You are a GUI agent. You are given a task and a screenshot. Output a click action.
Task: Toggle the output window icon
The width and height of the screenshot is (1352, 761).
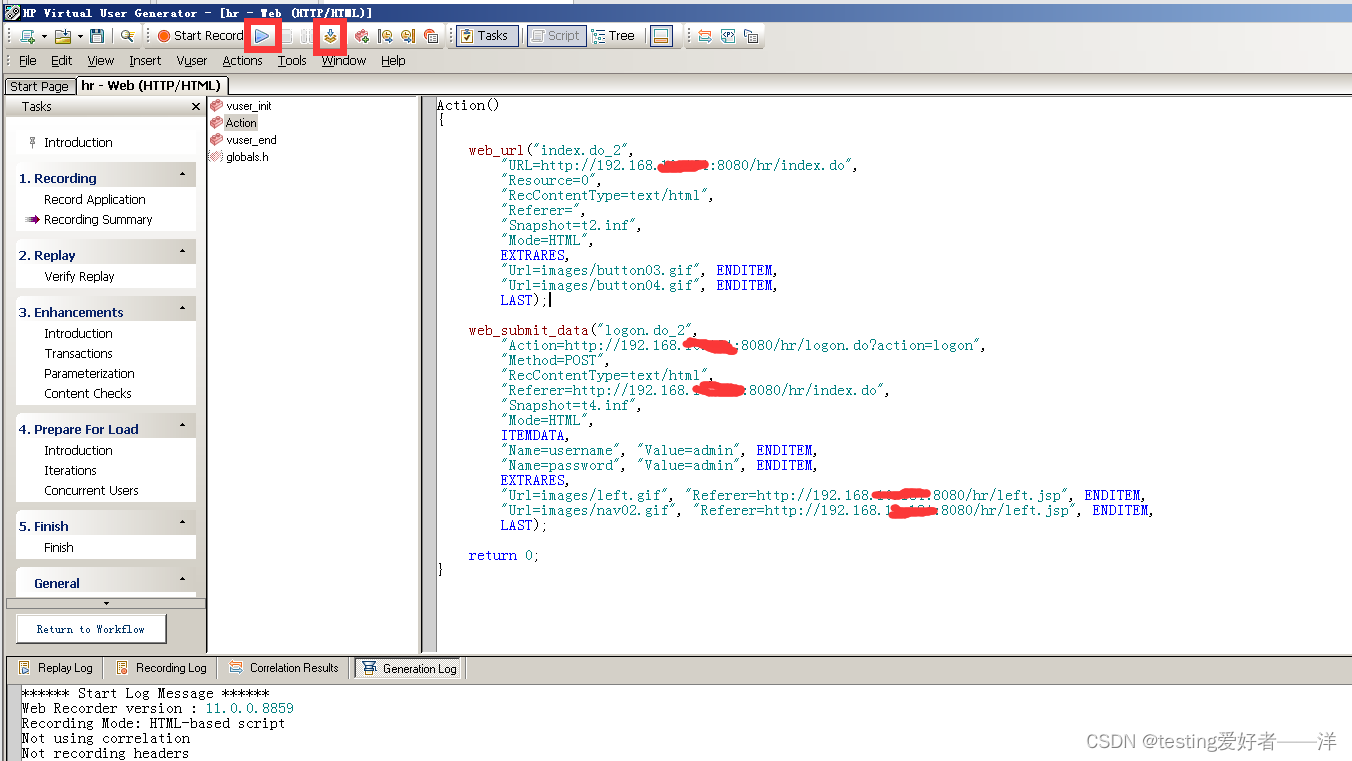pos(660,36)
